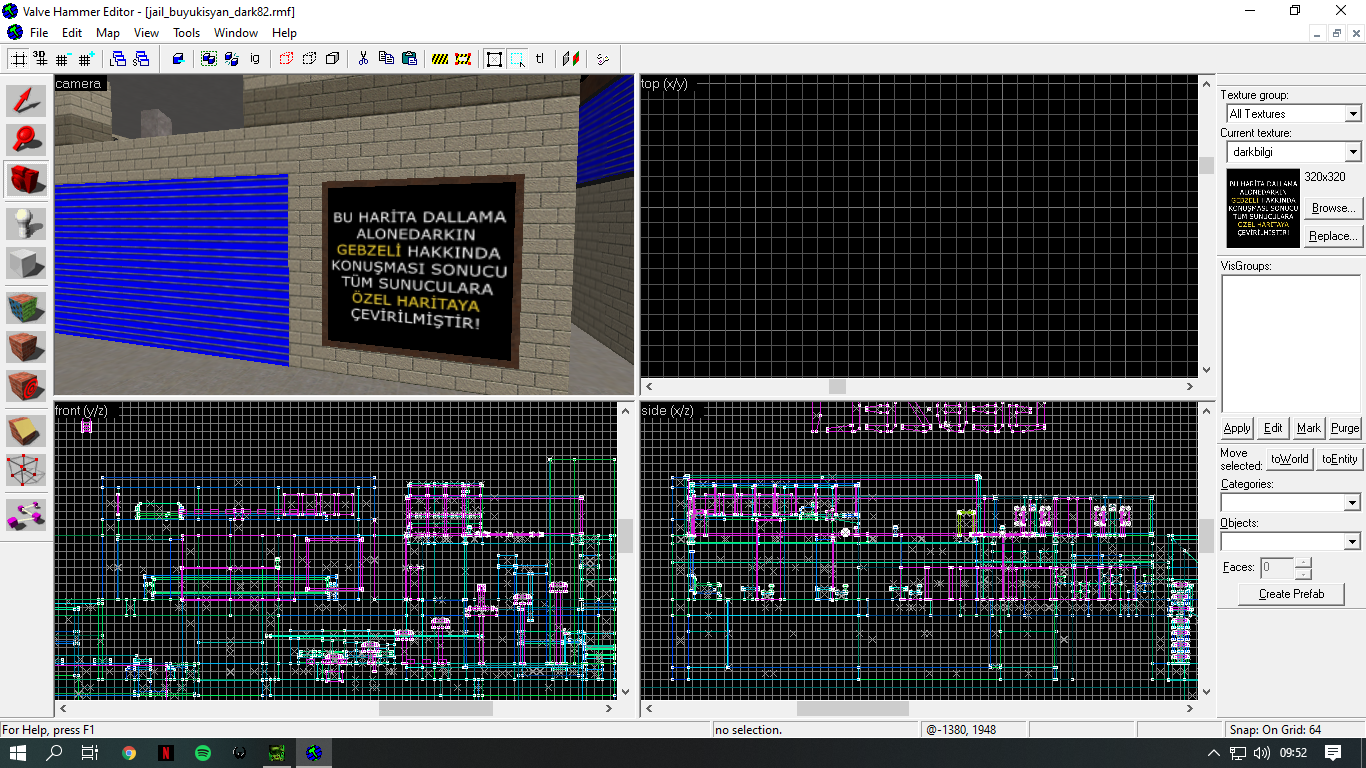Click the Replace... texture button
1366x768 pixels.
click(x=1333, y=236)
